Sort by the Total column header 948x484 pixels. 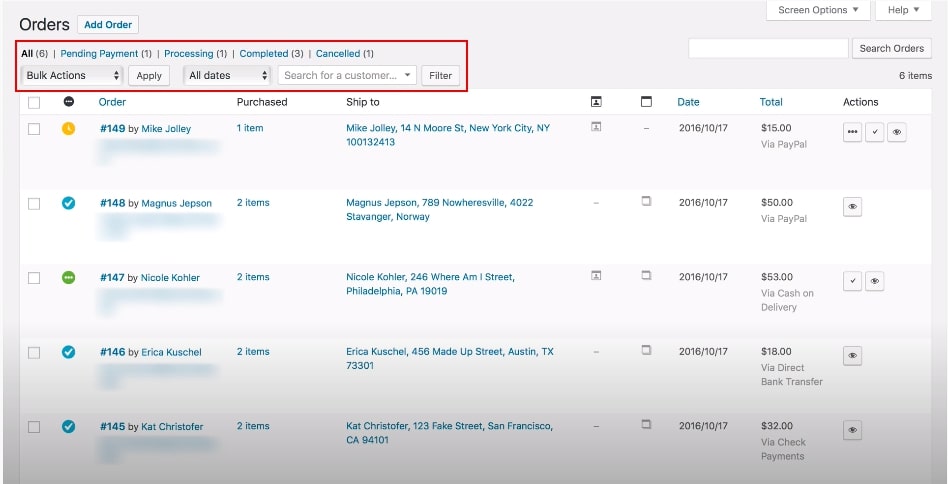pos(771,102)
